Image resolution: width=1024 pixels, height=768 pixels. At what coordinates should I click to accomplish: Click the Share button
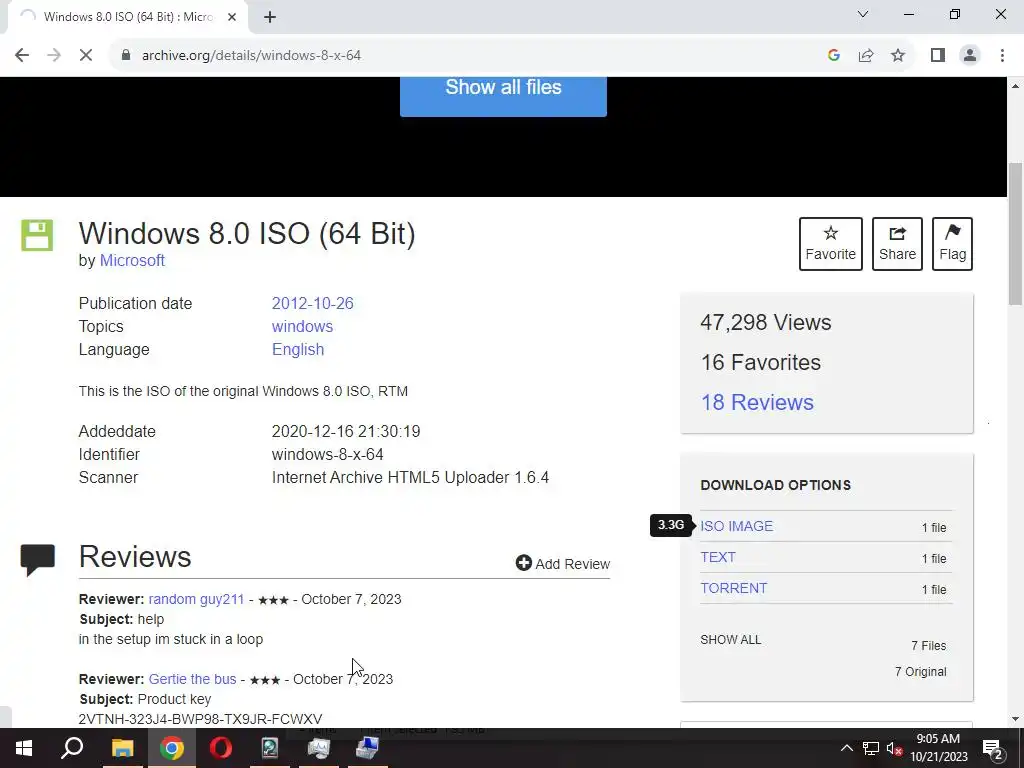897,244
